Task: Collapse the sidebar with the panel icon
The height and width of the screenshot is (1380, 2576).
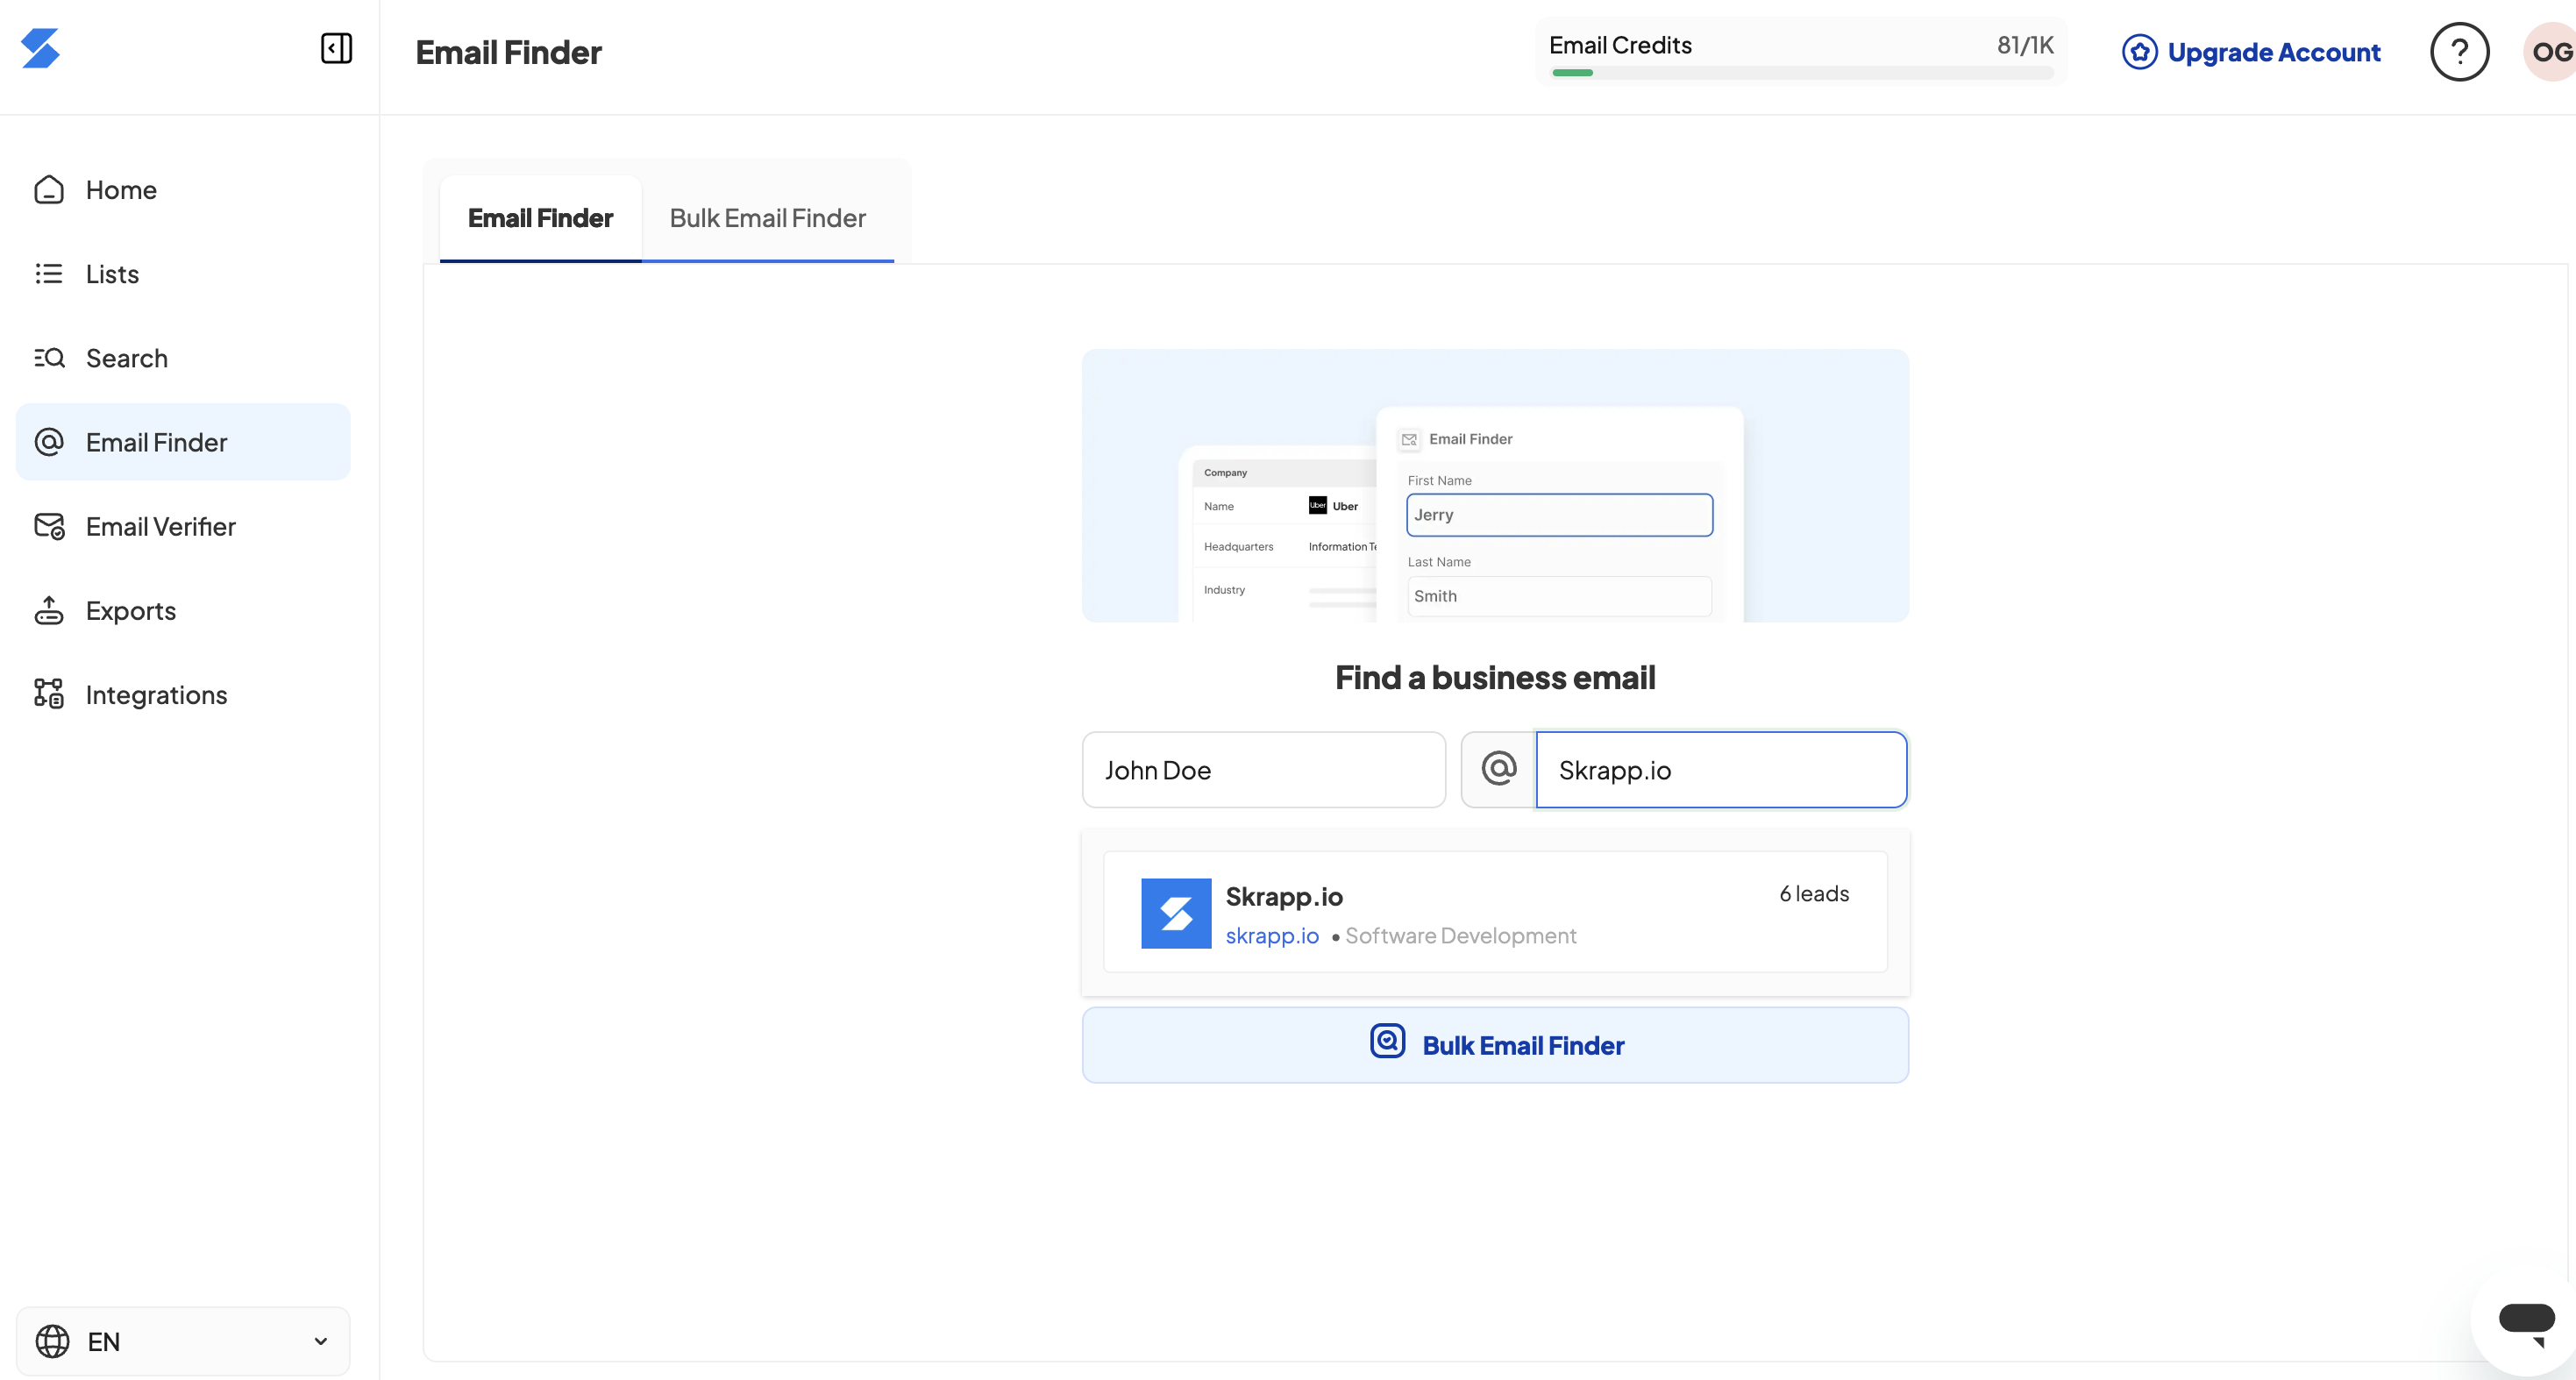Action: tap(336, 48)
